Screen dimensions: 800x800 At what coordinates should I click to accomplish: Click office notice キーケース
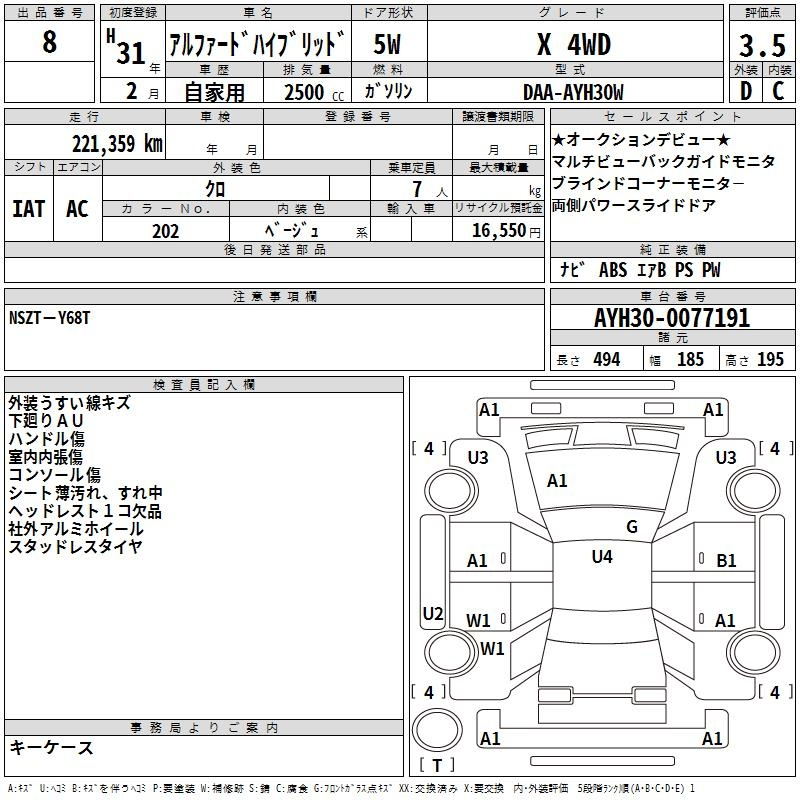point(52,747)
